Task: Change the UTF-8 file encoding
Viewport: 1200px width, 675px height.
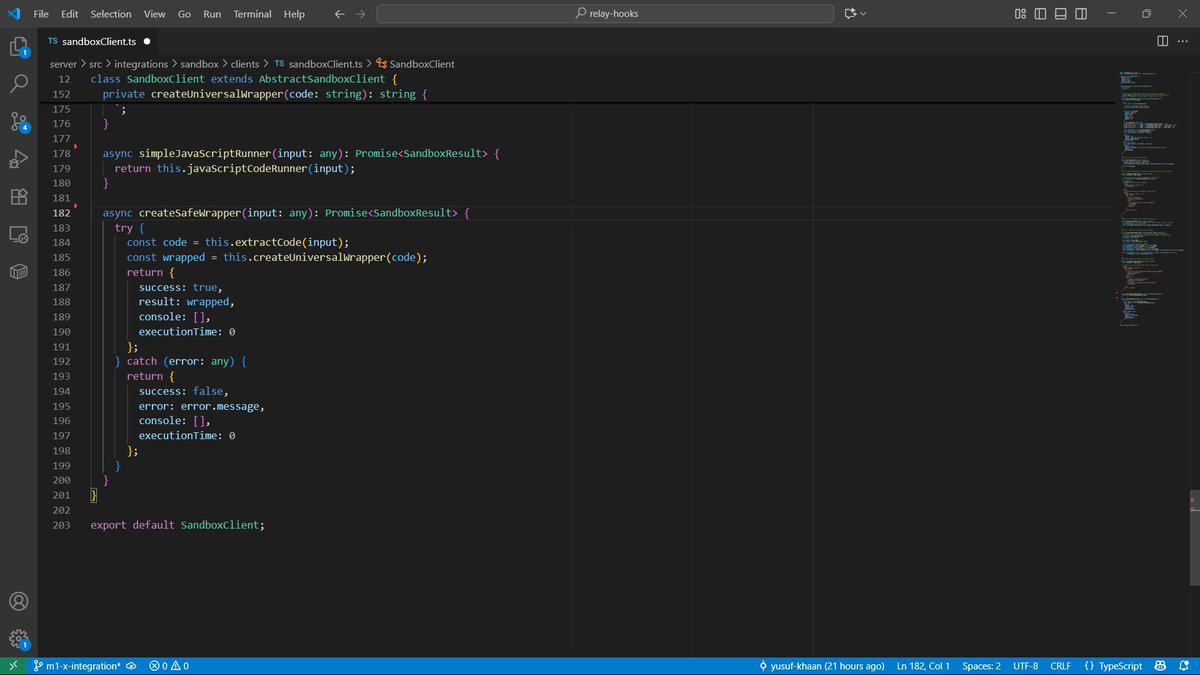Action: click(1024, 665)
